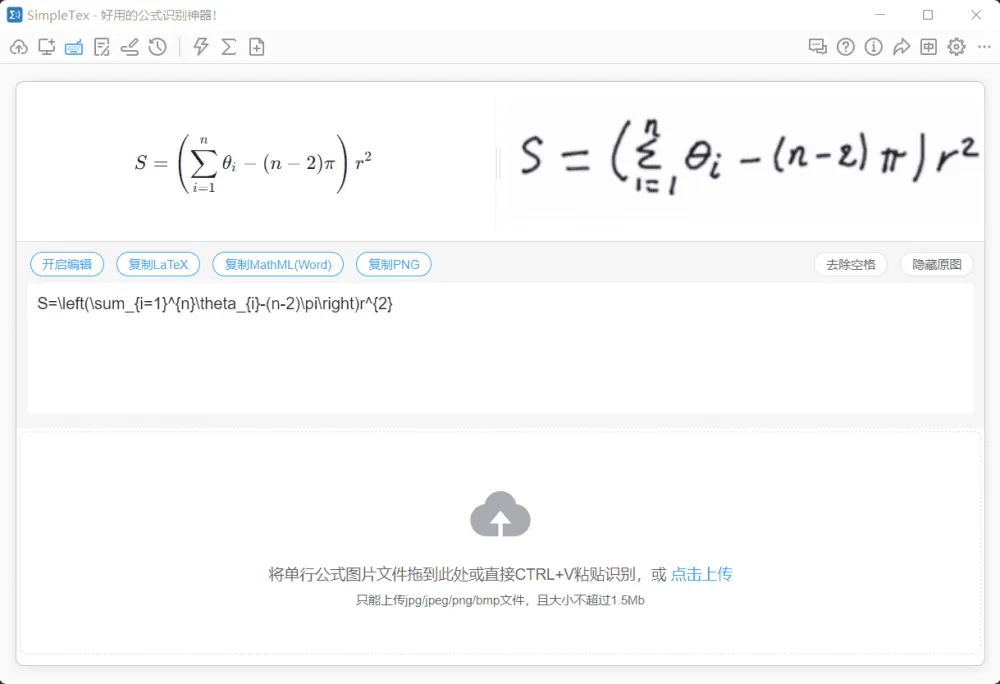Image resolution: width=1000 pixels, height=684 pixels.
Task: Open the recognition history icon
Action: click(x=157, y=46)
